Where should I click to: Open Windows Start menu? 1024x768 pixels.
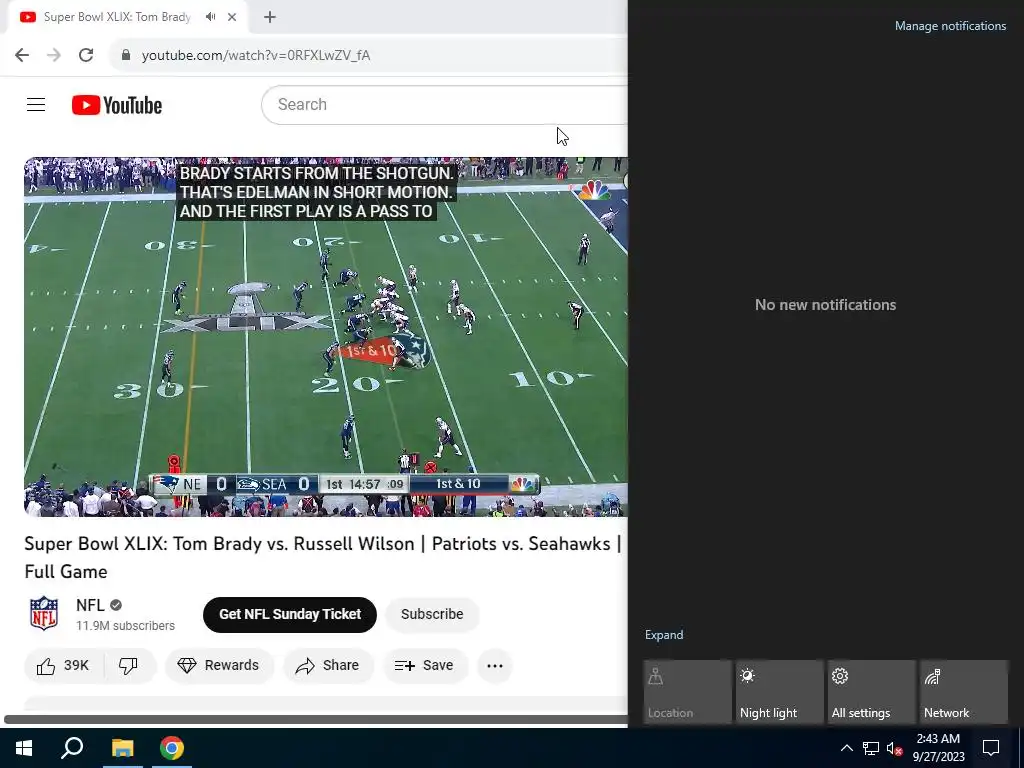click(x=24, y=748)
